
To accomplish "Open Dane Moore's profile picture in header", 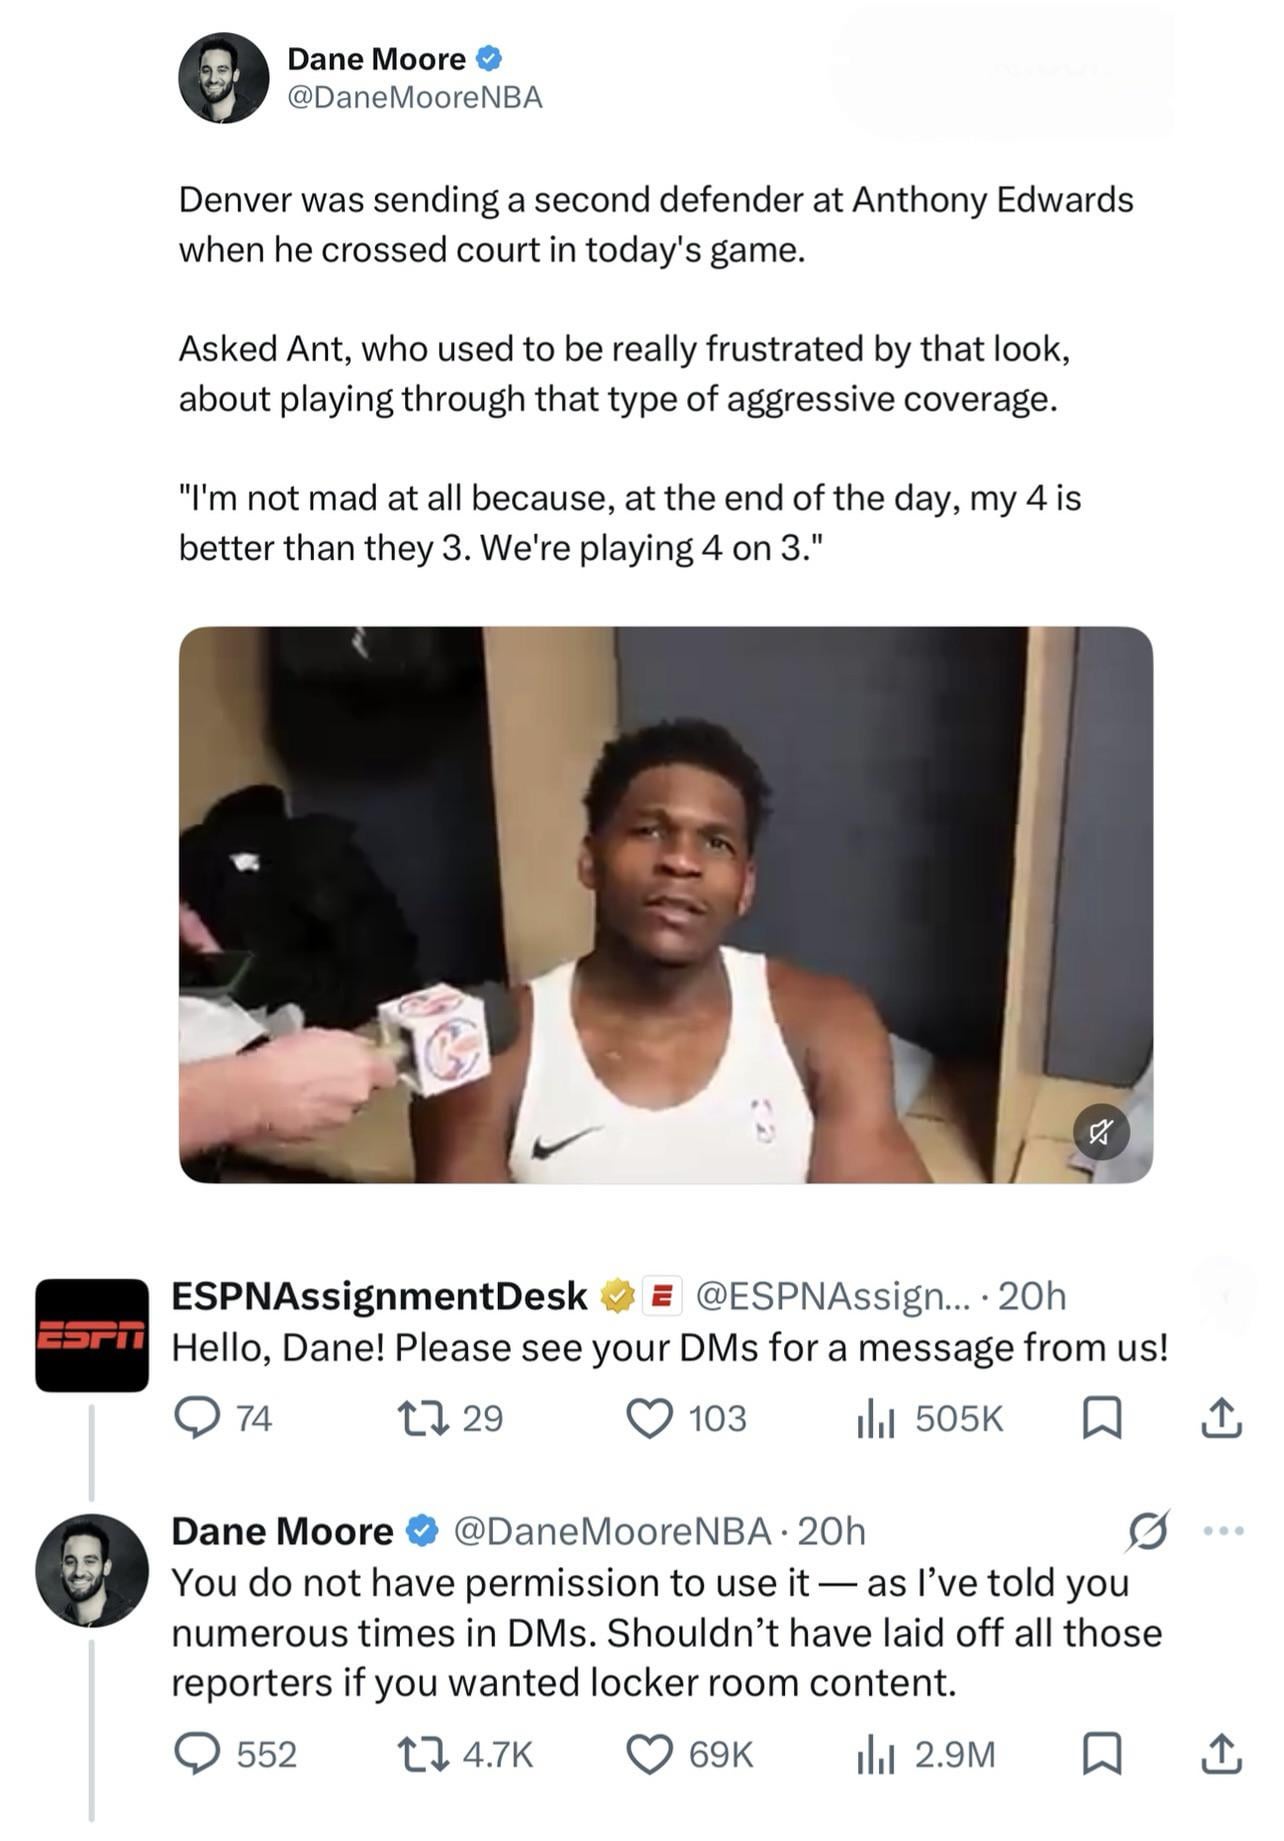I will (224, 78).
